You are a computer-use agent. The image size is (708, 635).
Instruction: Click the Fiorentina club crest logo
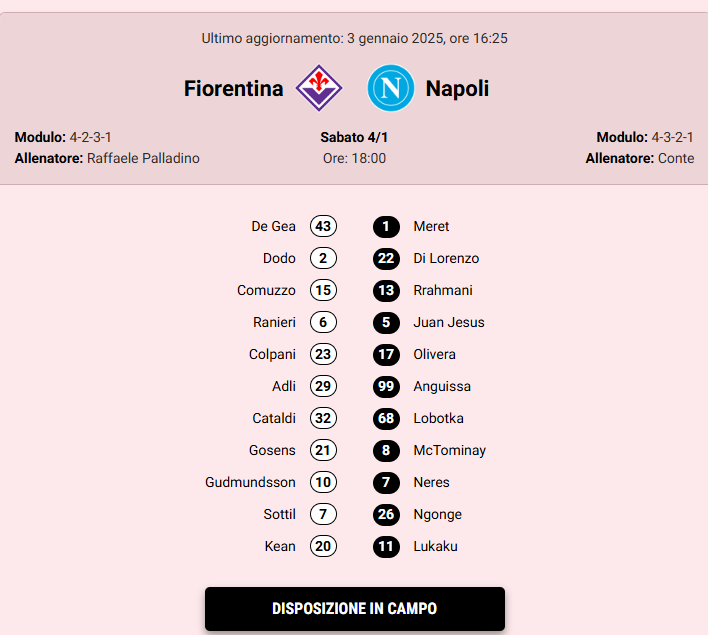pyautogui.click(x=319, y=88)
